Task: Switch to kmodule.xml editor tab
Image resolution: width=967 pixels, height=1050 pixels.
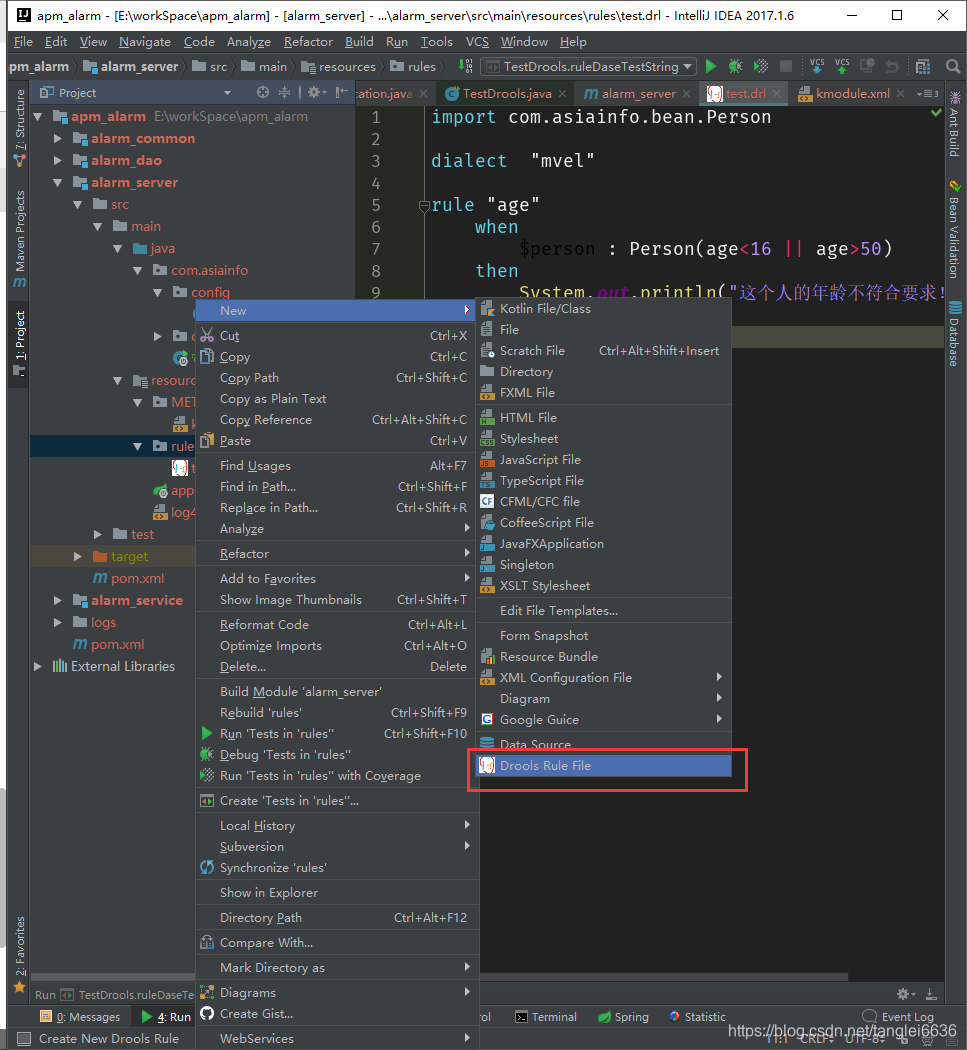Action: pyautogui.click(x=852, y=94)
